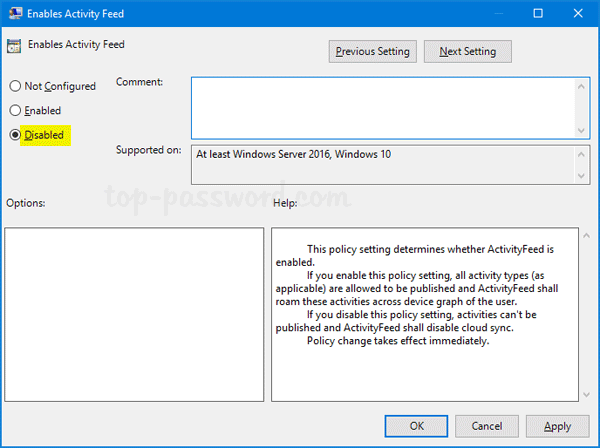Choose the Enabled radio option
This screenshot has width=600, height=448.
coord(15,111)
